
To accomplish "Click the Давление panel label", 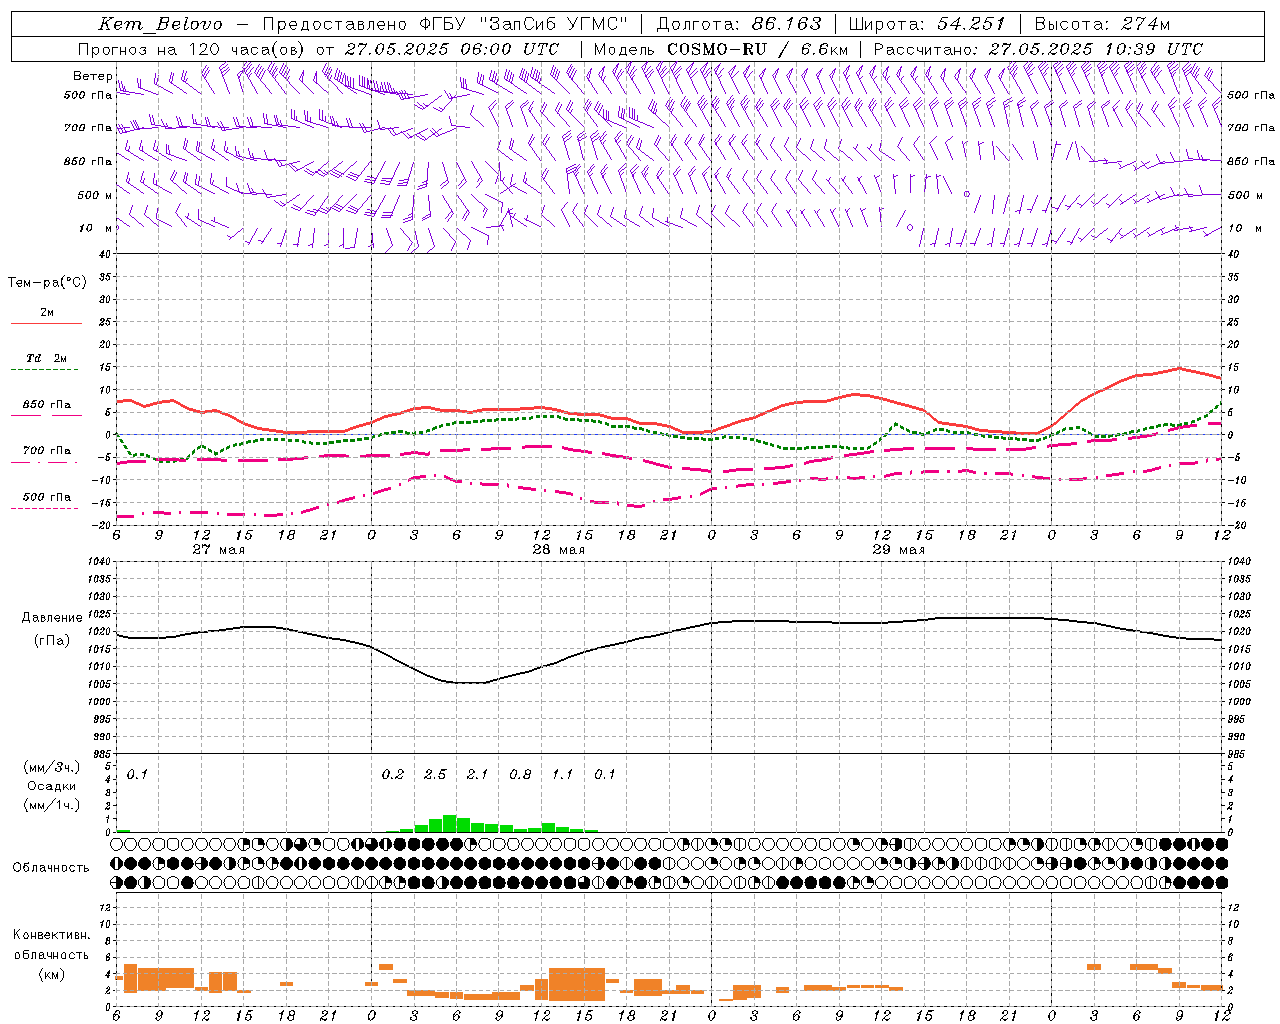I will pos(52,618).
